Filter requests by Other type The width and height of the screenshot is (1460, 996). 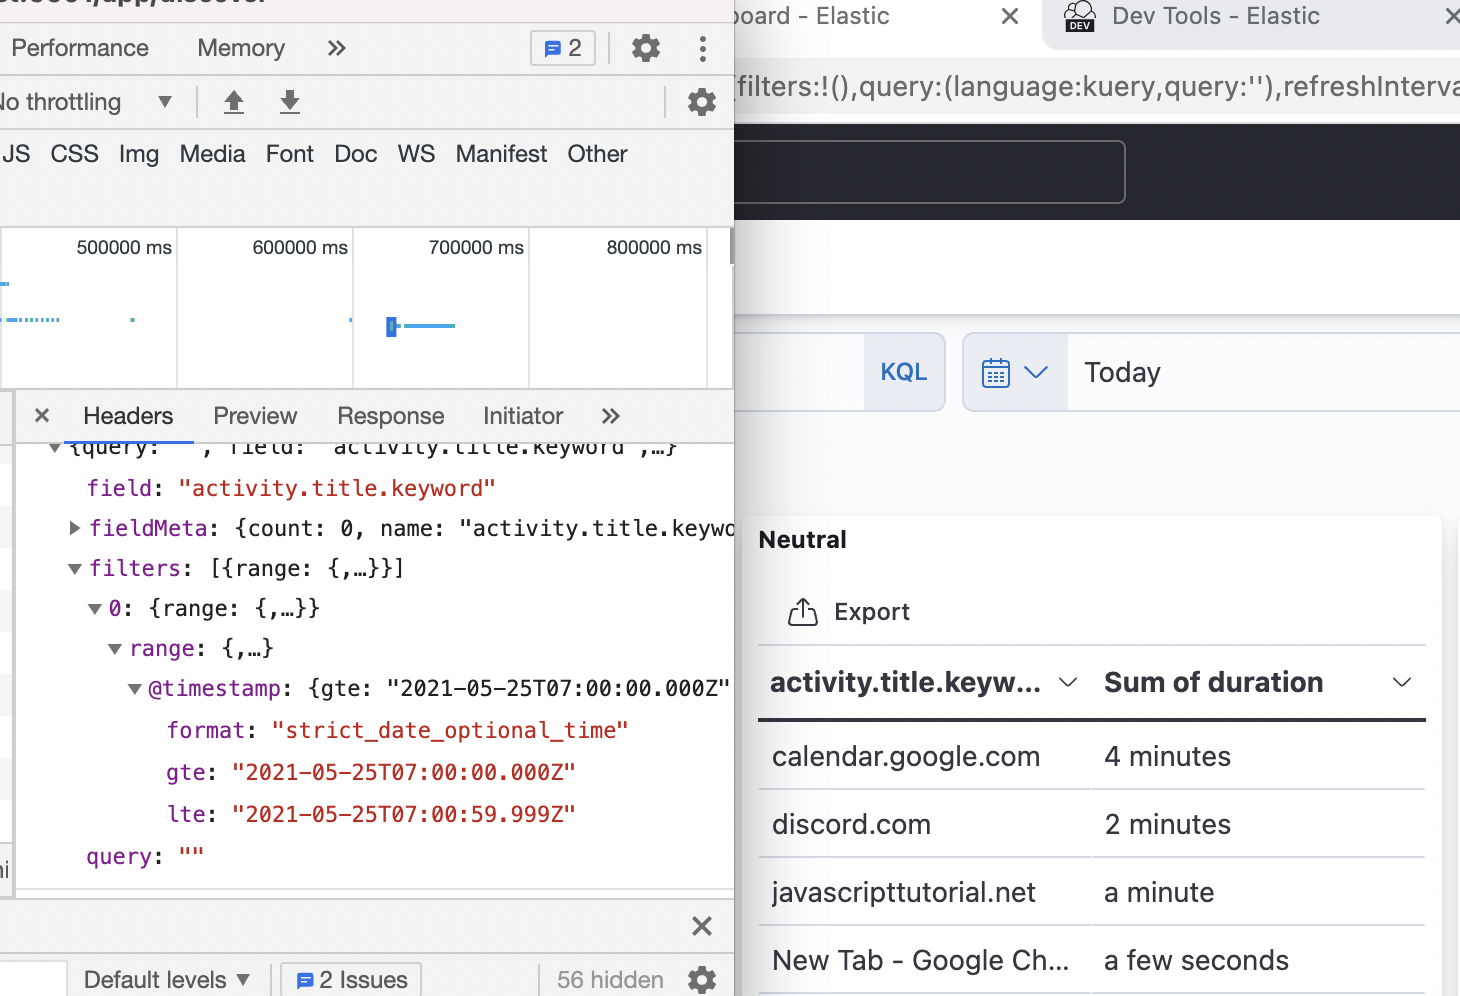[598, 154]
